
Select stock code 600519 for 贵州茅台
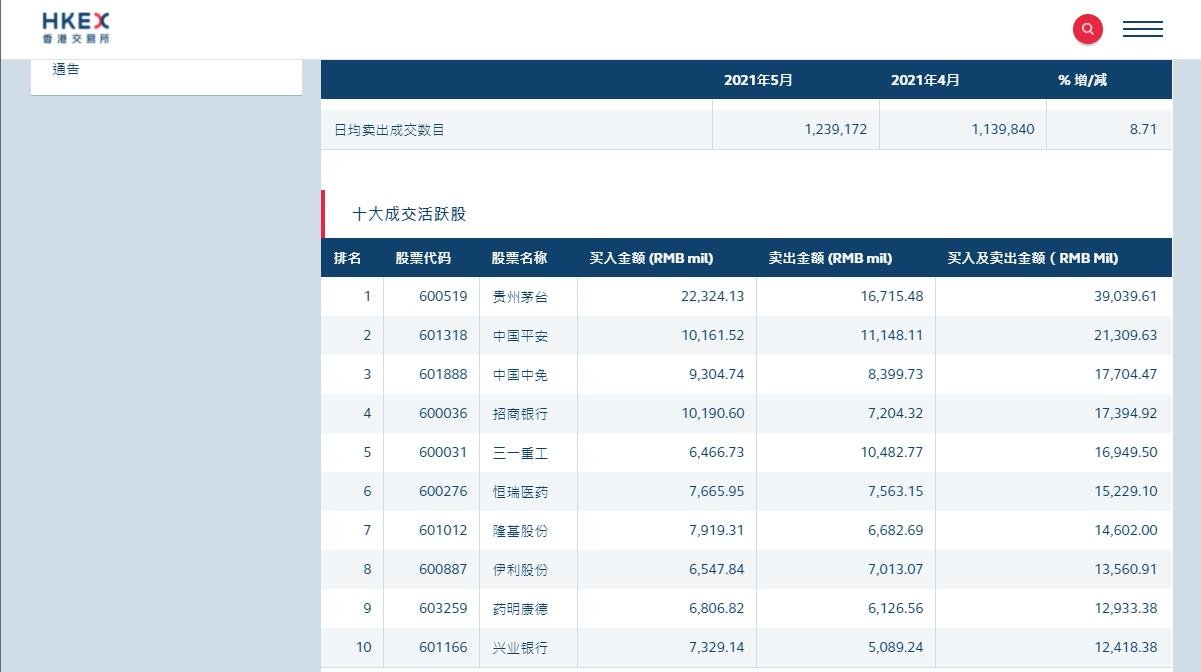click(442, 296)
